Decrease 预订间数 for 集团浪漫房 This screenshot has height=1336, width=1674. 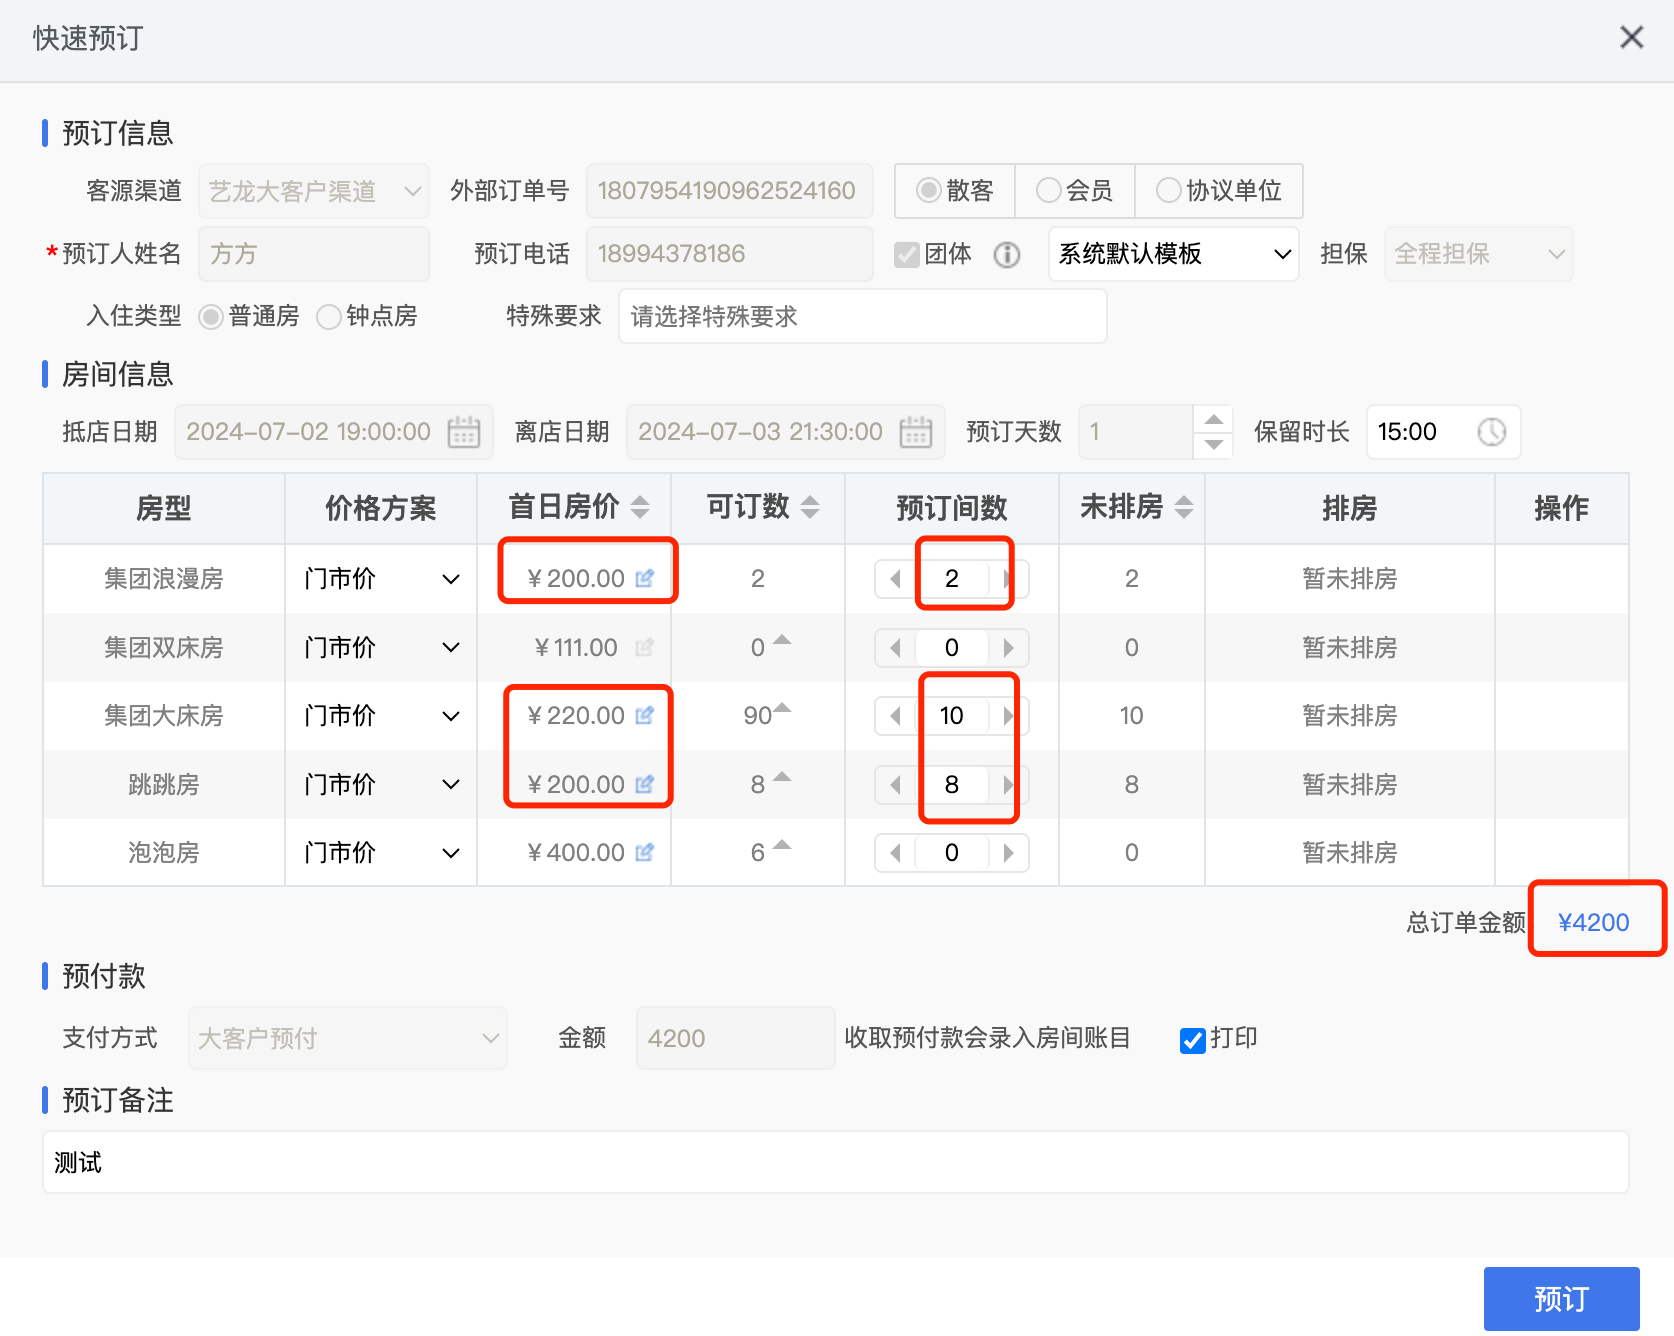click(x=895, y=578)
